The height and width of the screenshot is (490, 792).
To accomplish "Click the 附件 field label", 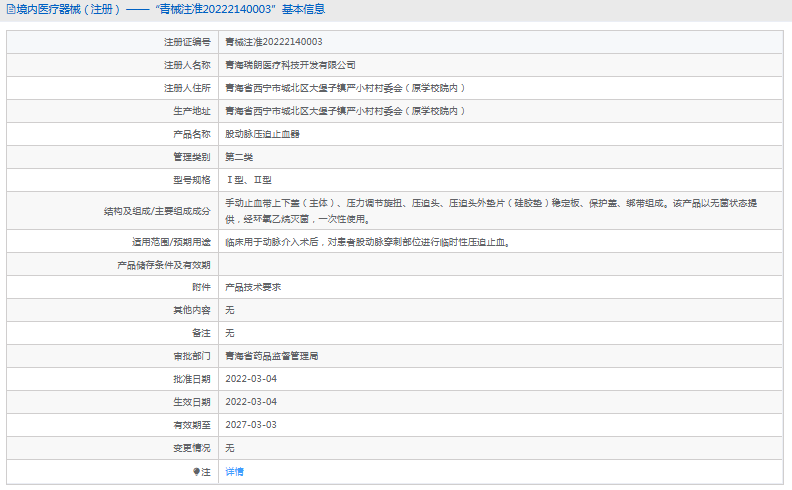I will (x=201, y=287).
